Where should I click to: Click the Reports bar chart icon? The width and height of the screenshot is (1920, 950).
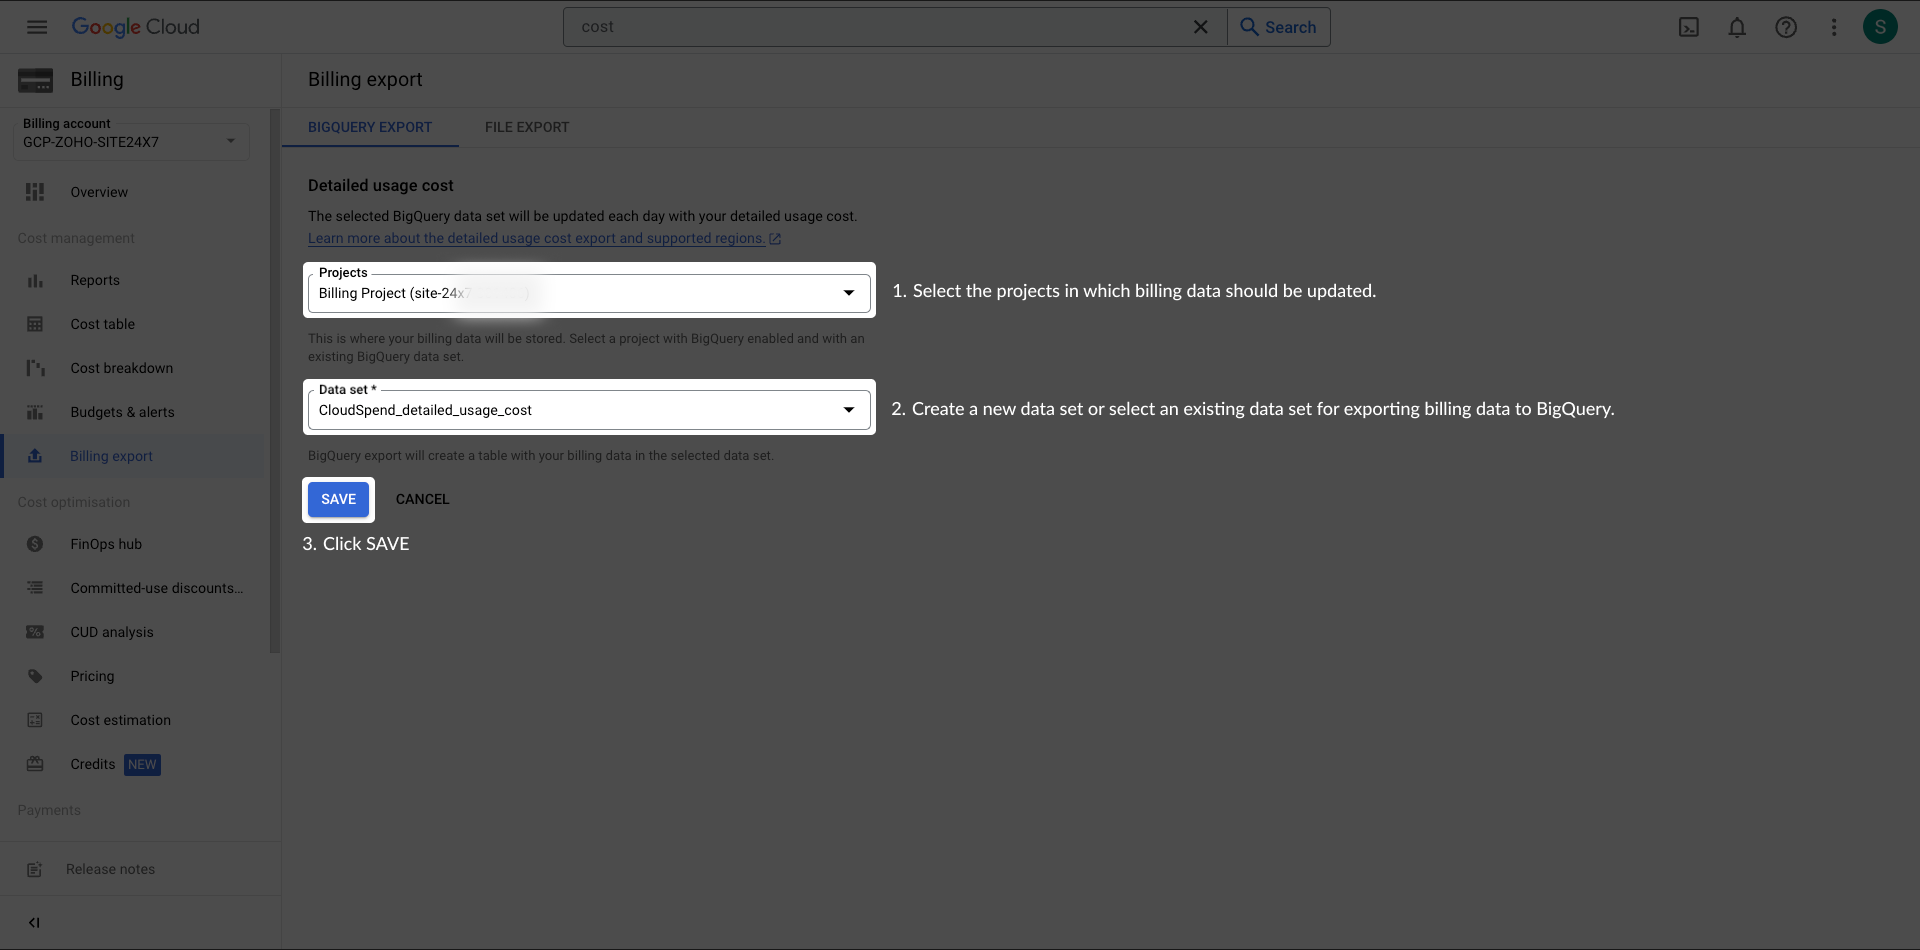[35, 280]
